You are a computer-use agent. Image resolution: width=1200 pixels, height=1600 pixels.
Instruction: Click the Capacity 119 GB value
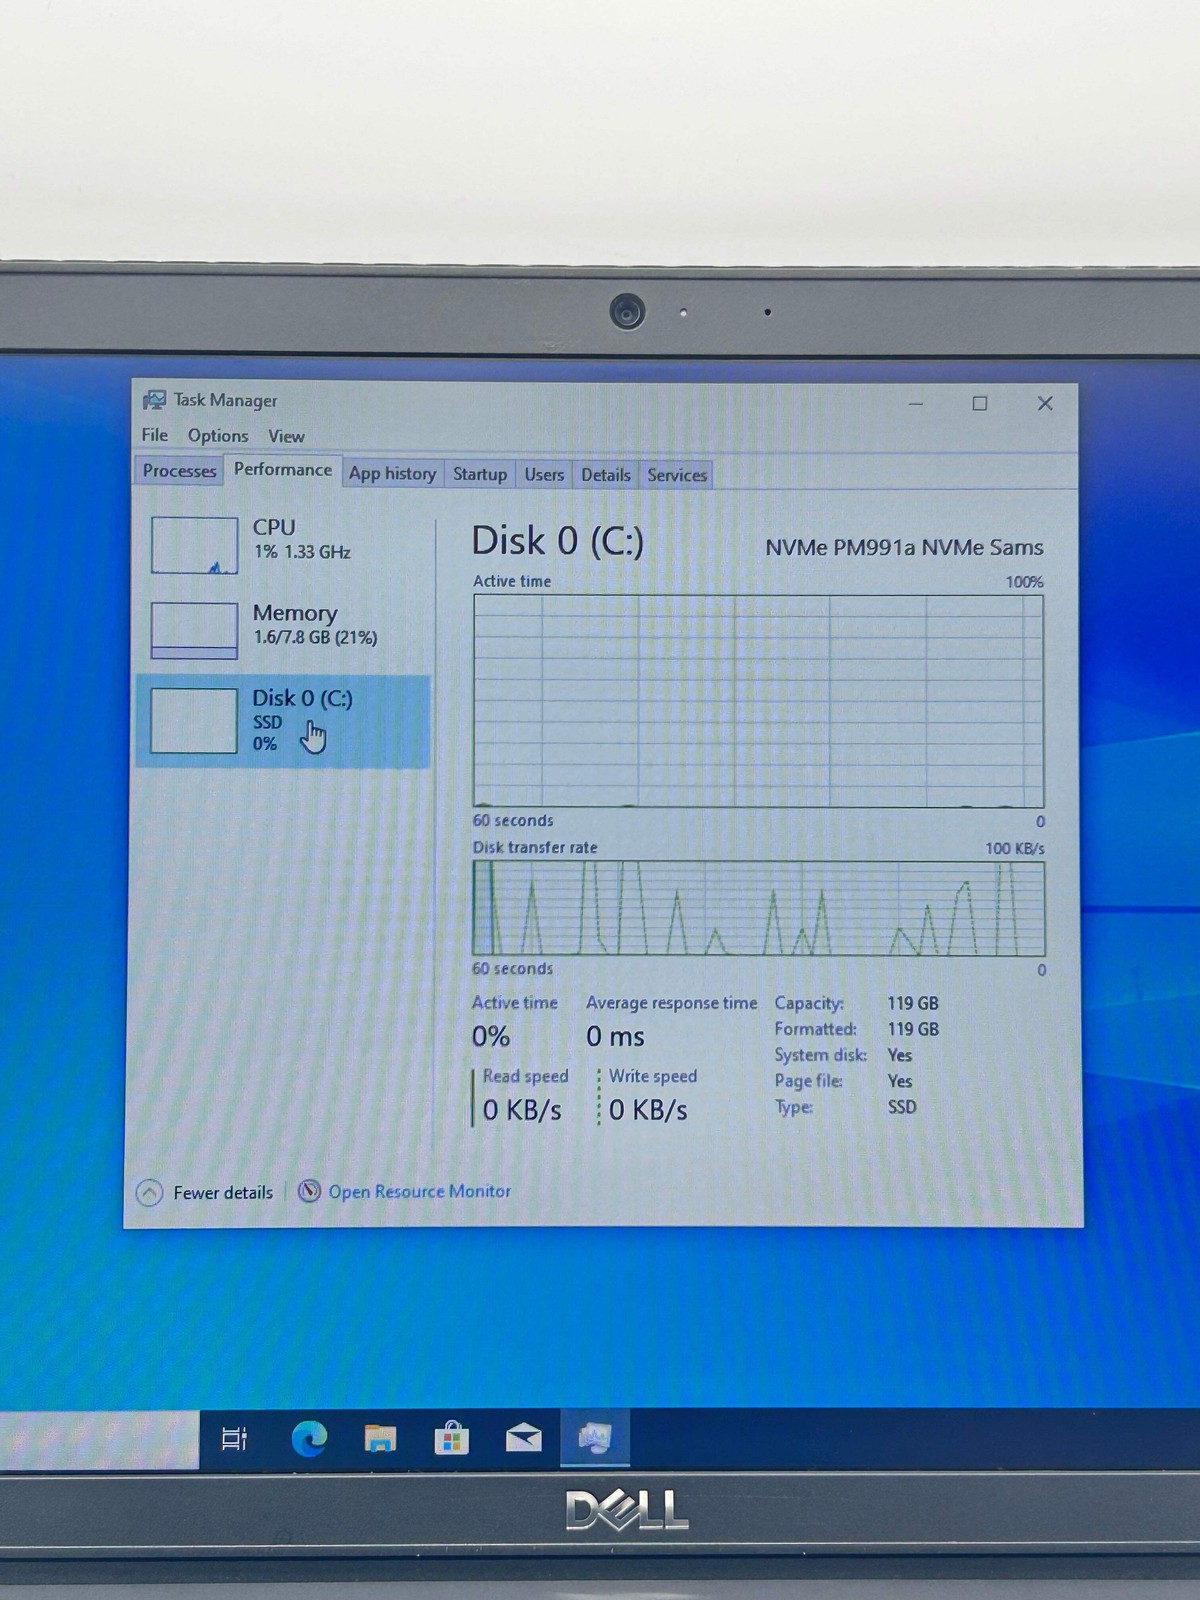tap(913, 1003)
